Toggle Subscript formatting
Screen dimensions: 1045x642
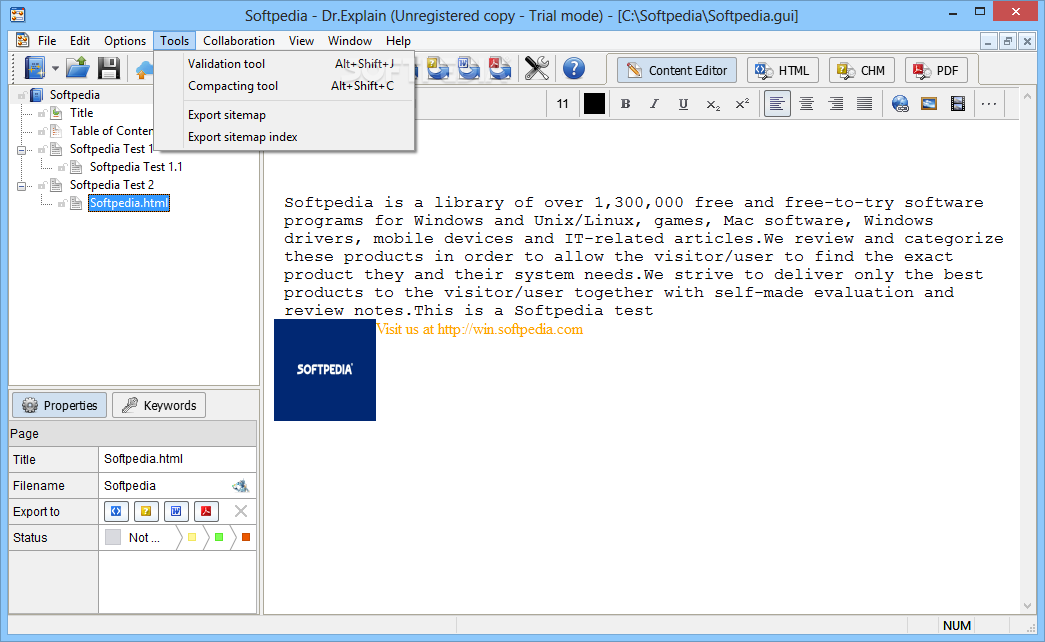[712, 104]
